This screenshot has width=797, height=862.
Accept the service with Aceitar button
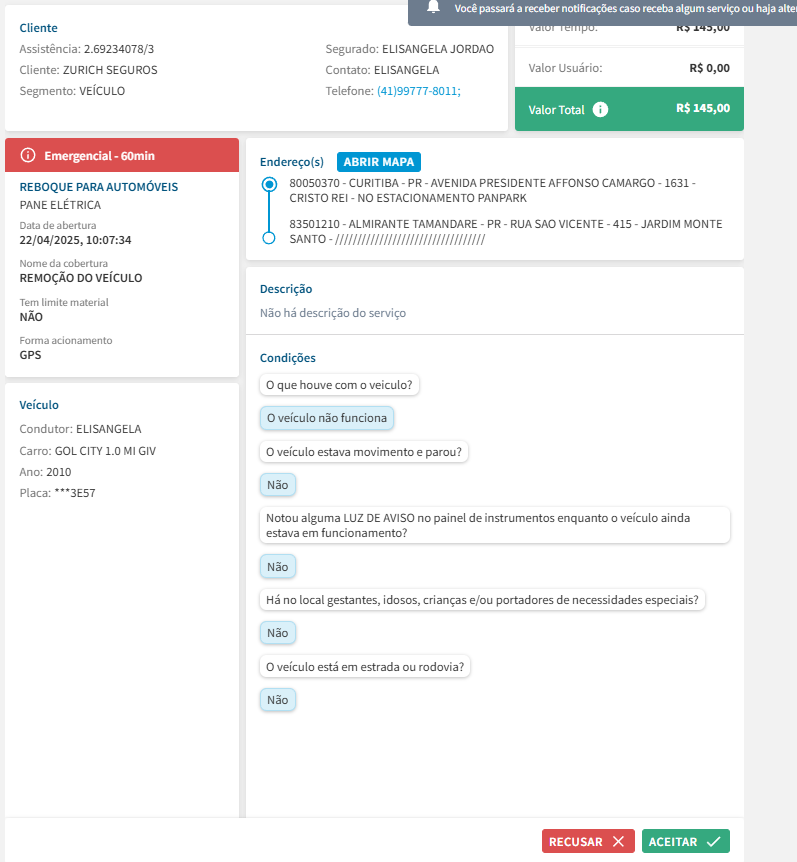tap(685, 842)
